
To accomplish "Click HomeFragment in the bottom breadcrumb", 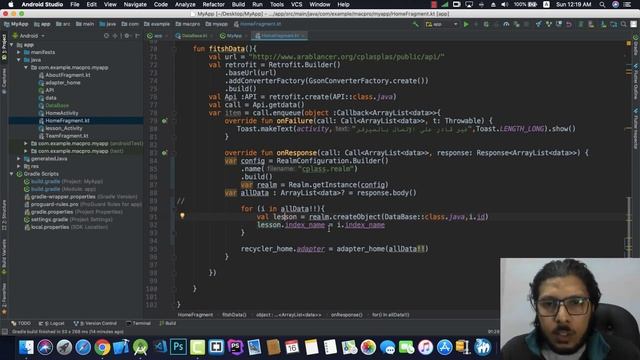I will 196,315.
